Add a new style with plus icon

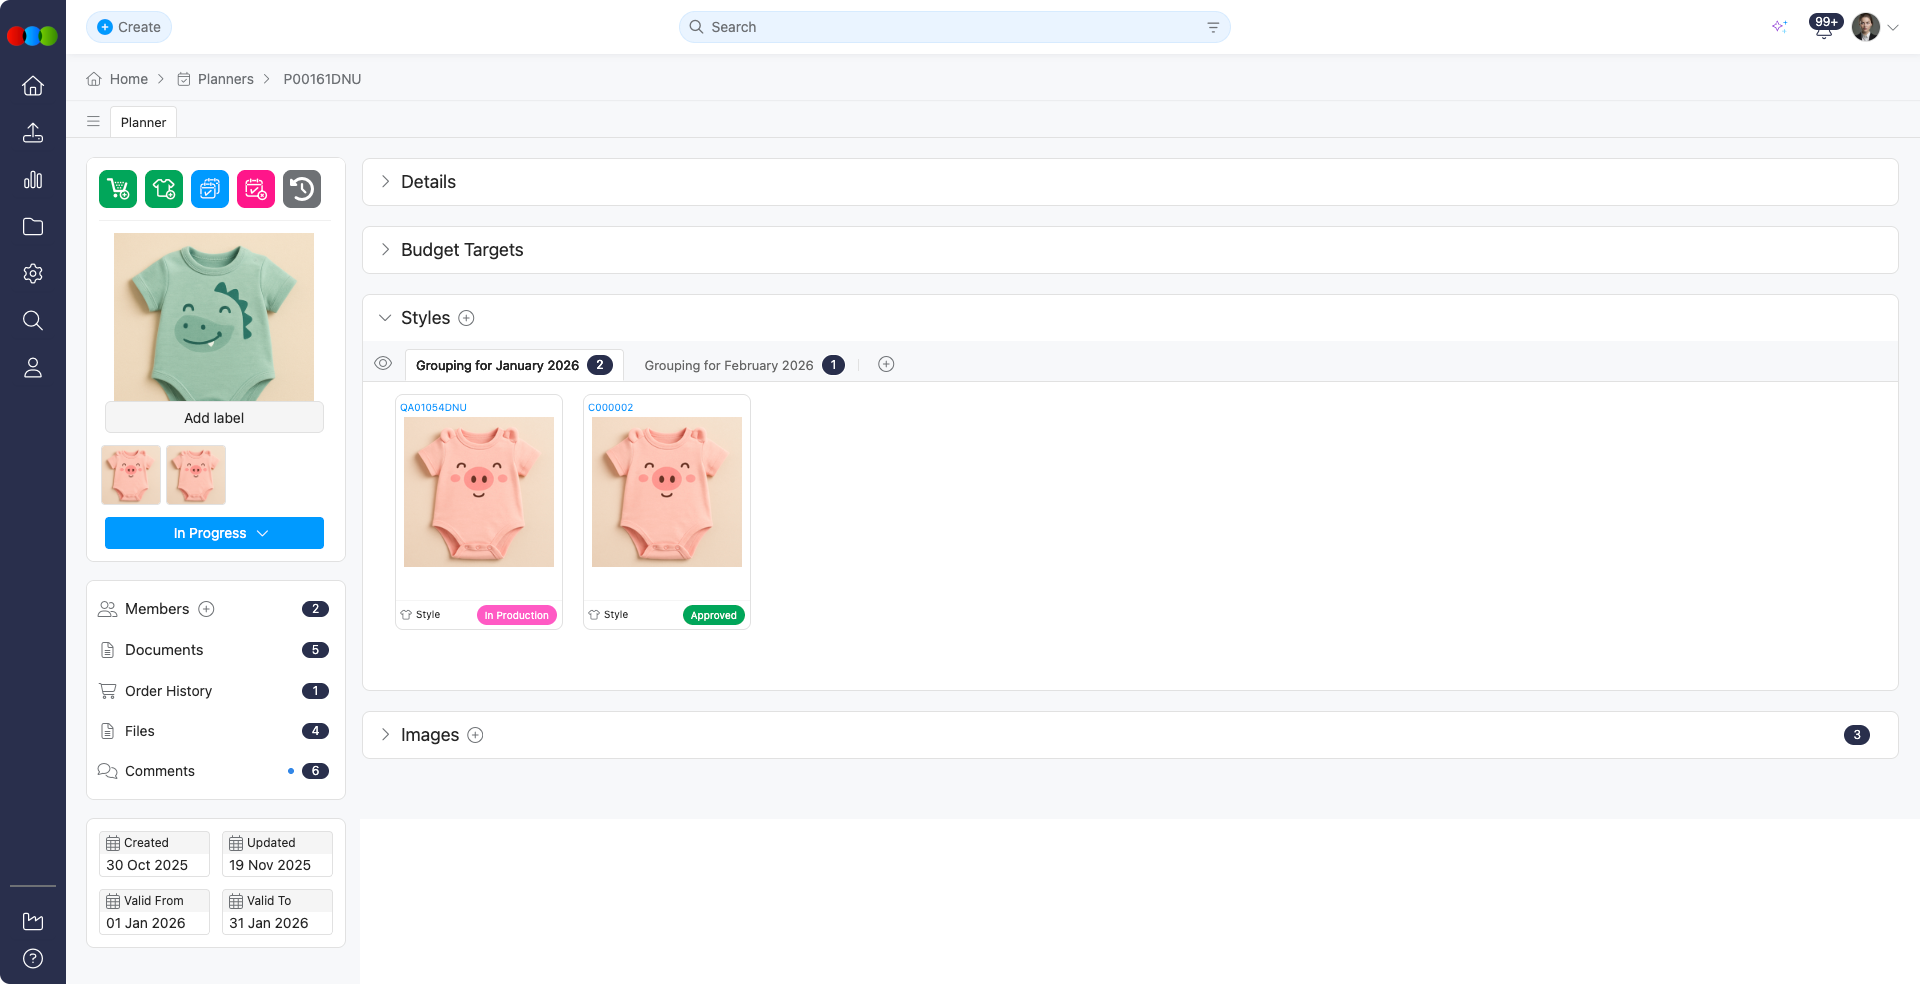466,318
